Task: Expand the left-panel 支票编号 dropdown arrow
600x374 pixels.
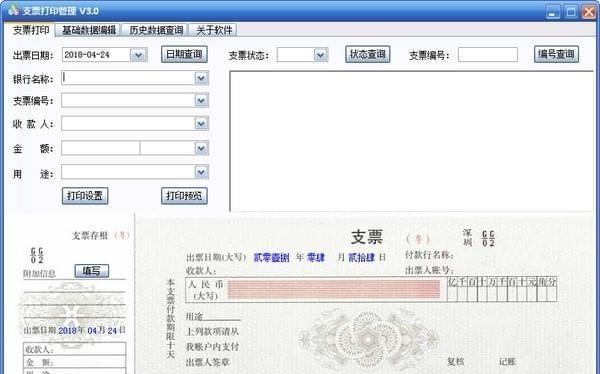Action: click(201, 101)
